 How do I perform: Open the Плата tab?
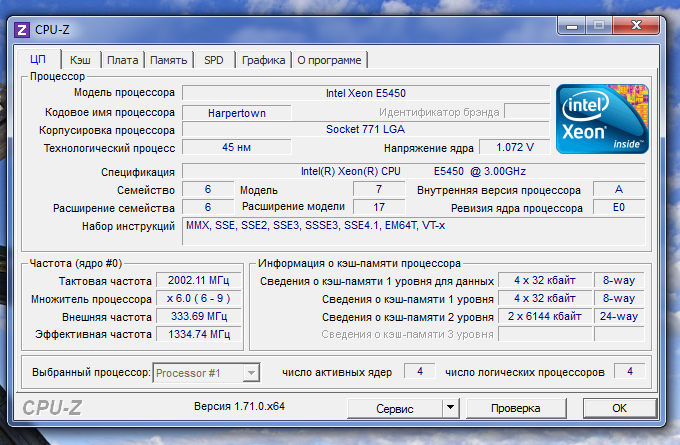tap(123, 60)
